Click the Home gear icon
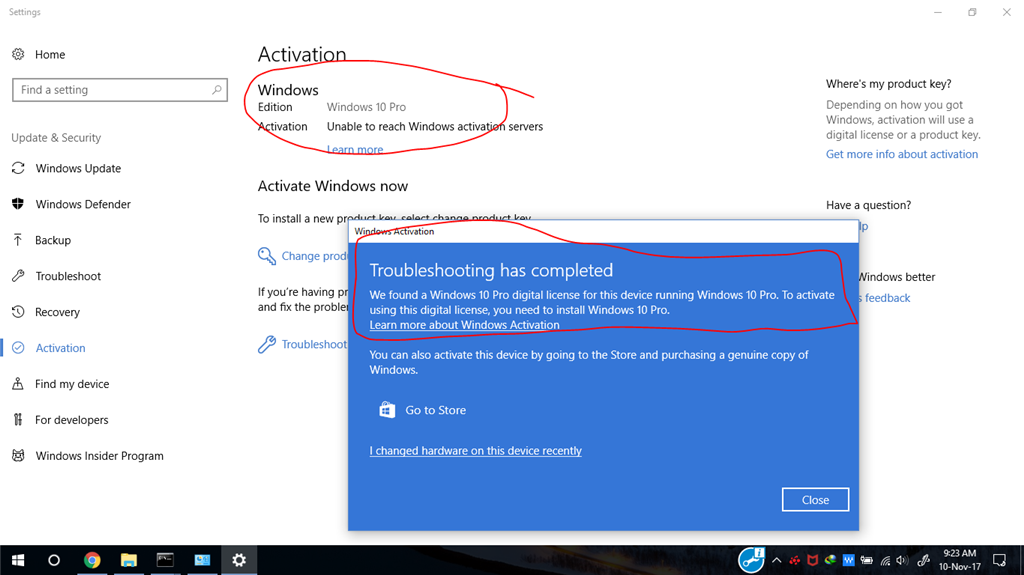 coord(18,54)
